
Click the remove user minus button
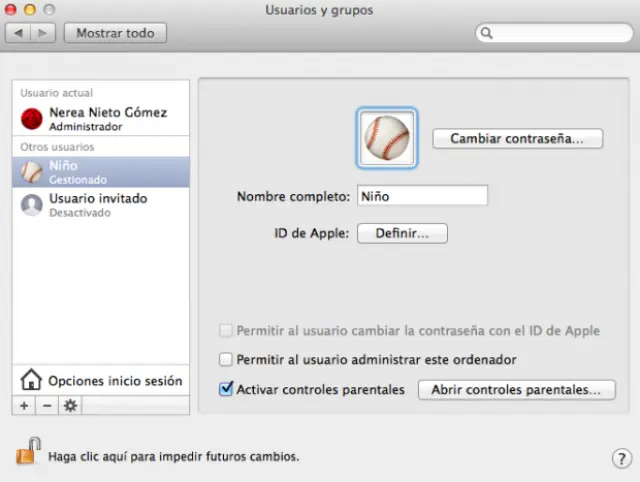pos(46,405)
